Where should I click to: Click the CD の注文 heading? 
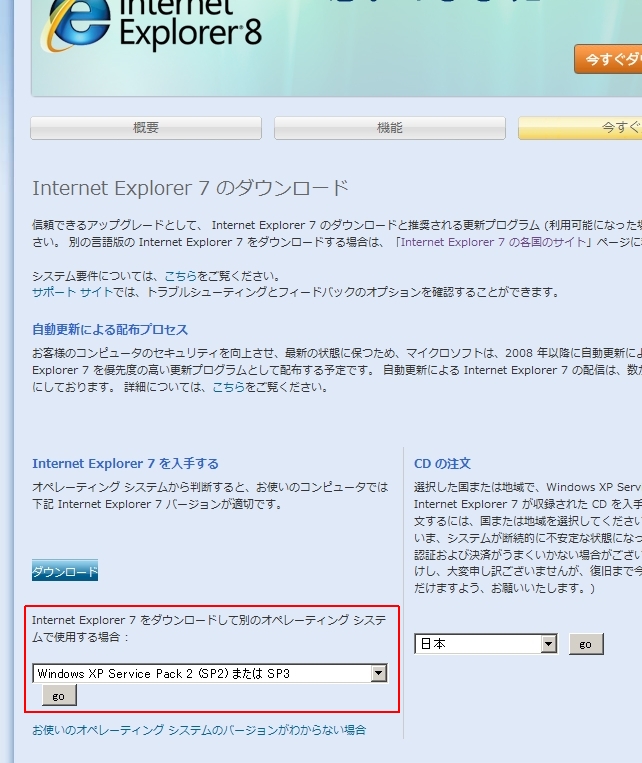pos(442,463)
